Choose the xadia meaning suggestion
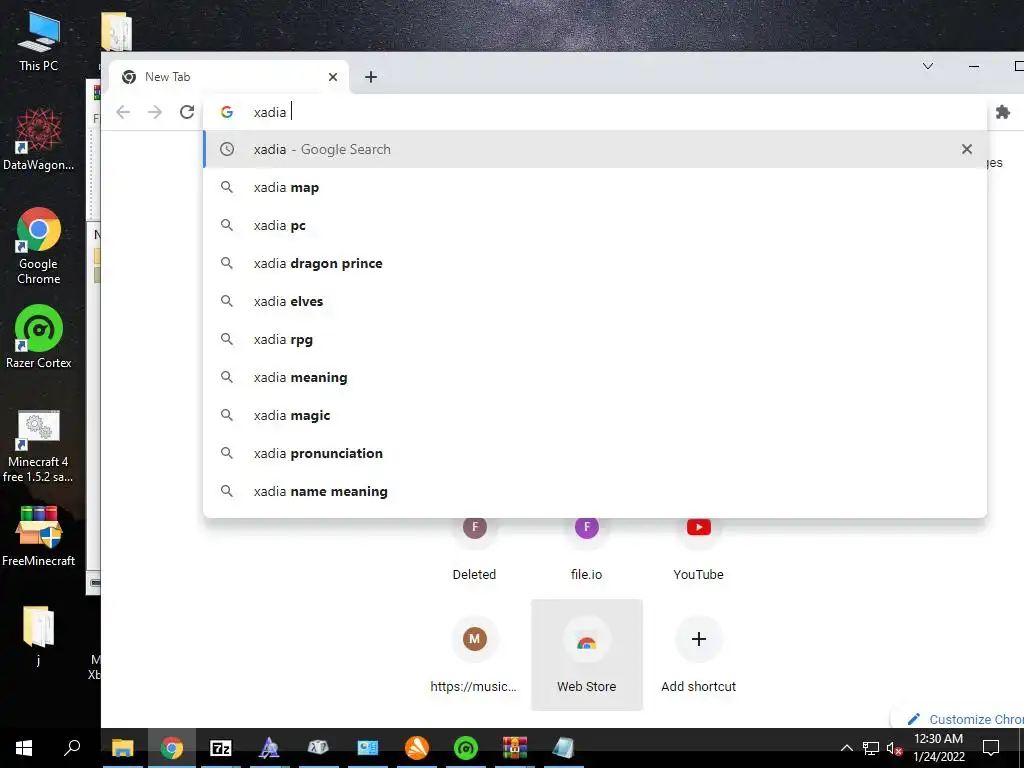Viewport: 1024px width, 768px height. click(594, 377)
